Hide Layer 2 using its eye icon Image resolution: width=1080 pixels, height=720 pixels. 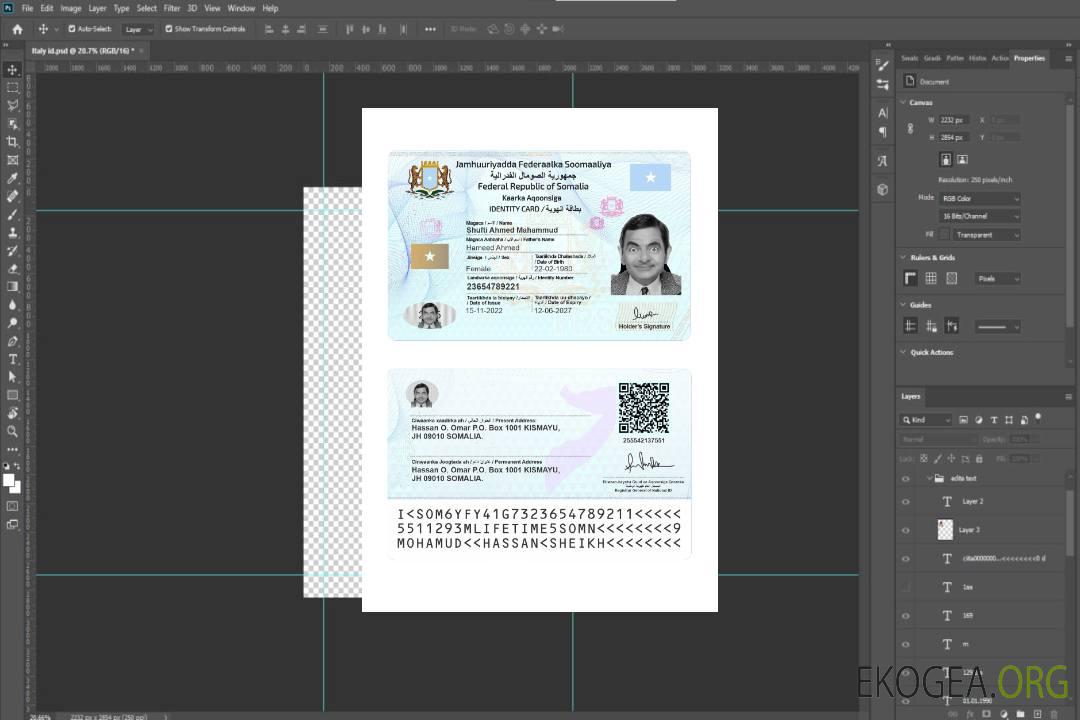906,501
